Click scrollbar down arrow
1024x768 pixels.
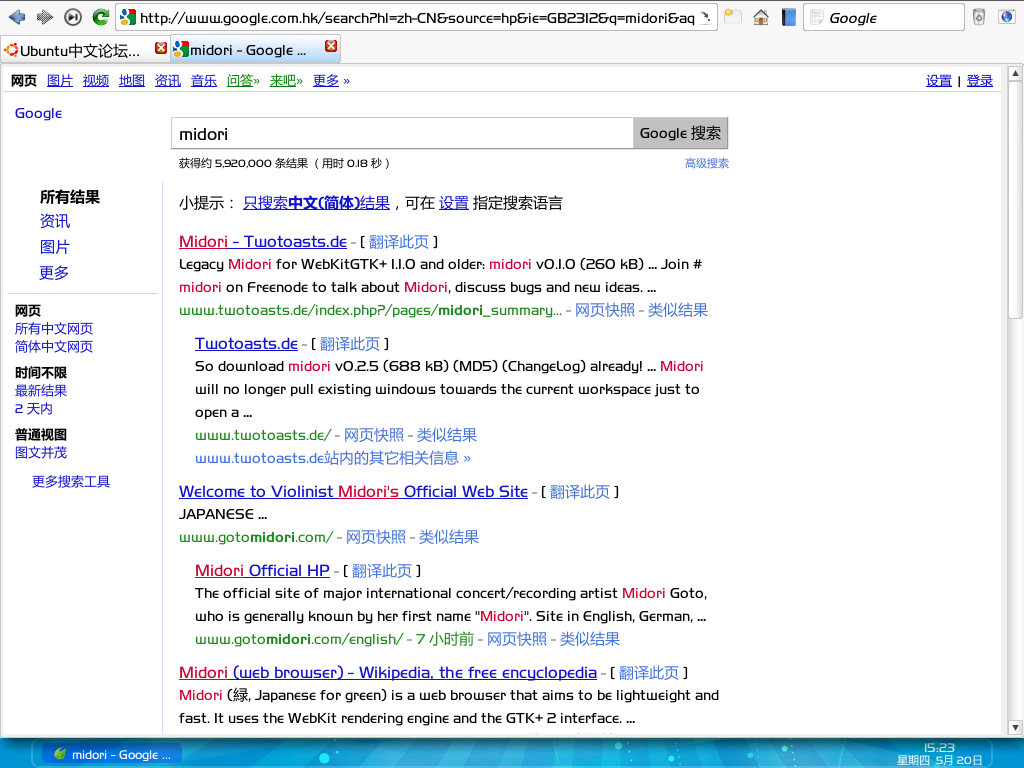pyautogui.click(x=1015, y=727)
